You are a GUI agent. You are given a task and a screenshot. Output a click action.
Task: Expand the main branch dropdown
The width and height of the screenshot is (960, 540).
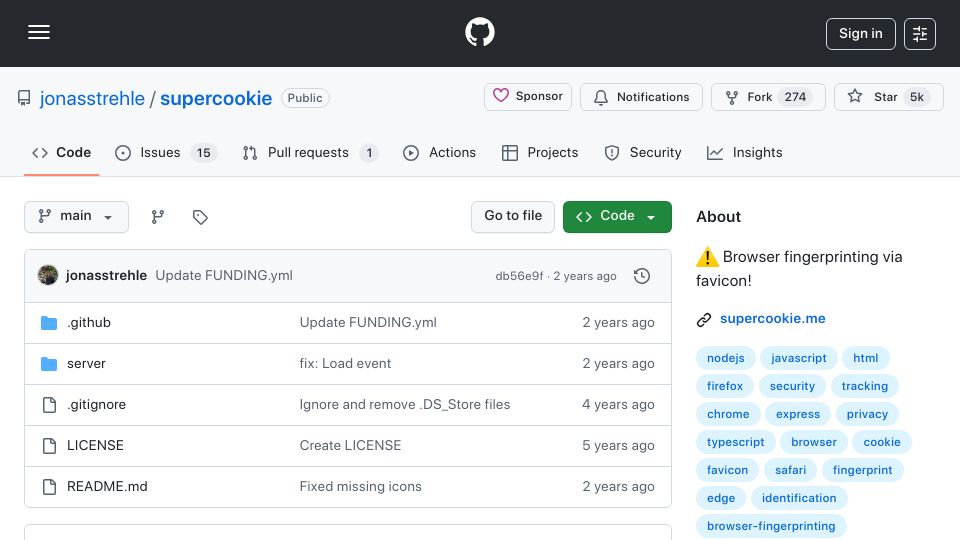tap(77, 217)
